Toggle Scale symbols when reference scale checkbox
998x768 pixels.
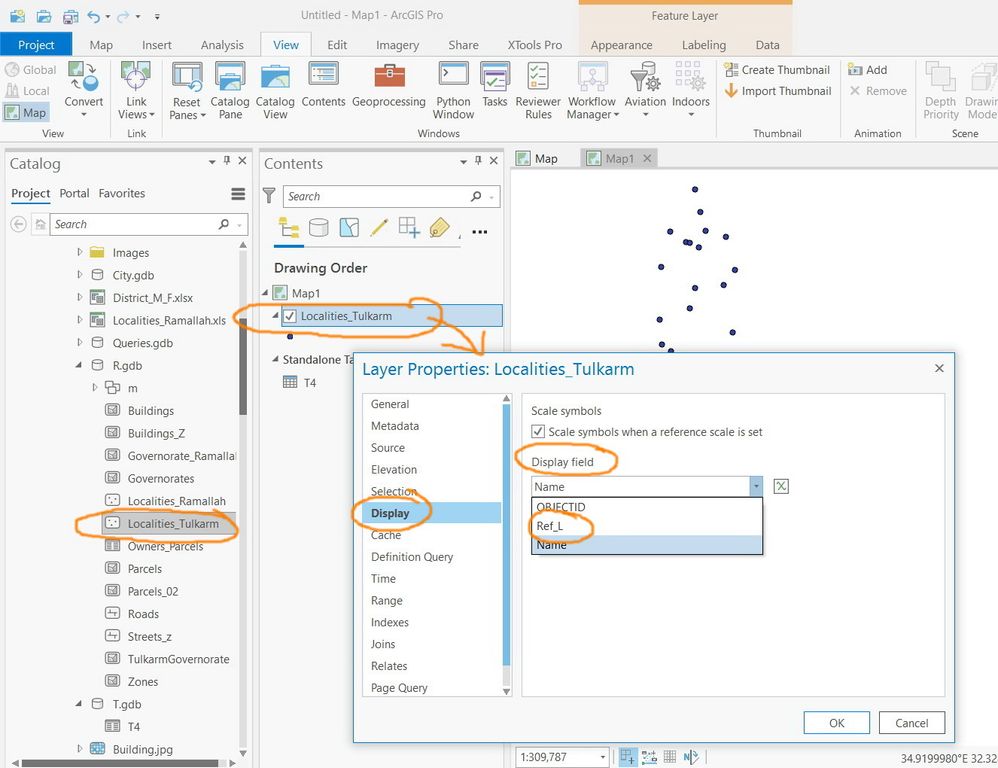coord(538,432)
